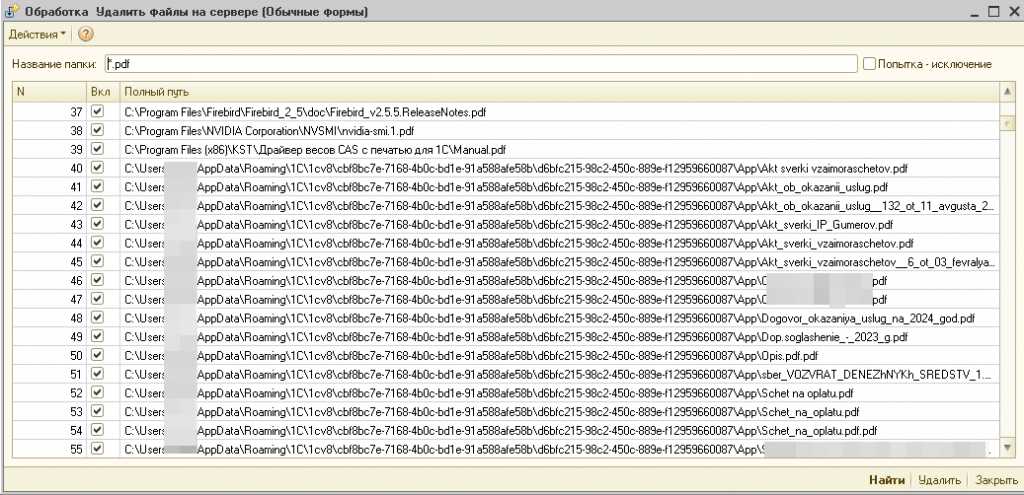Toggle the checkbox for row 40
The image size is (1024, 495).
(x=97, y=168)
